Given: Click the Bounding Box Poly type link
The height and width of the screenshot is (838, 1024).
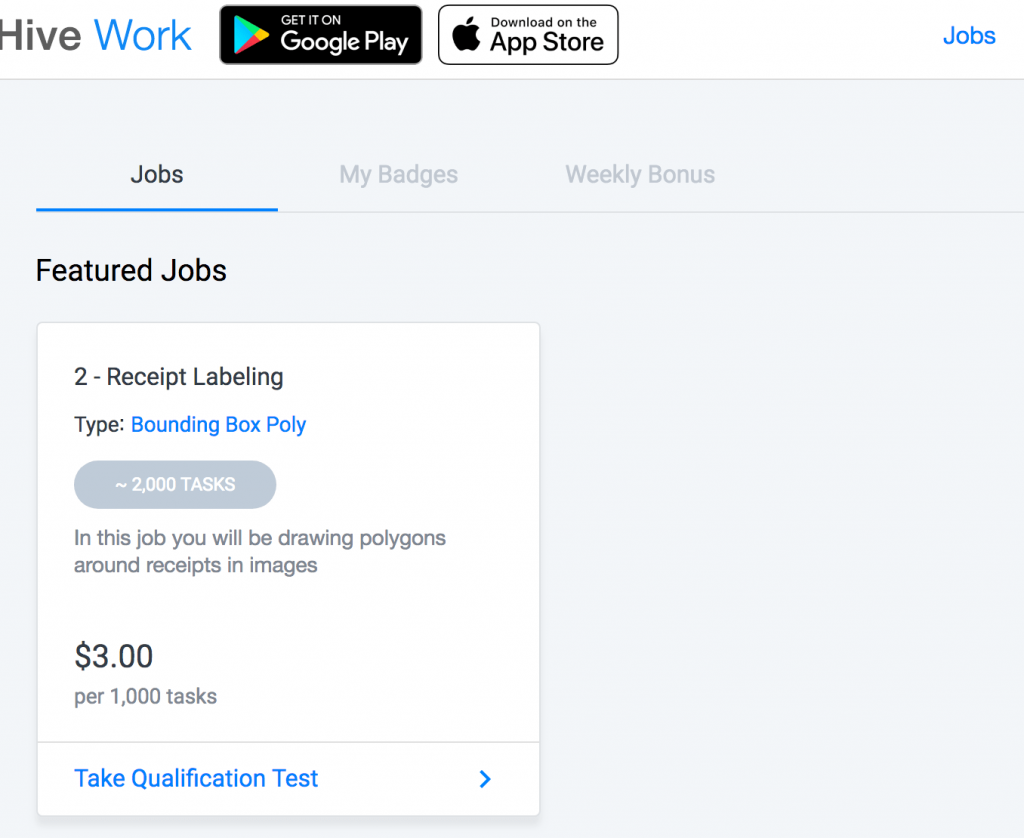Looking at the screenshot, I should pos(219,425).
